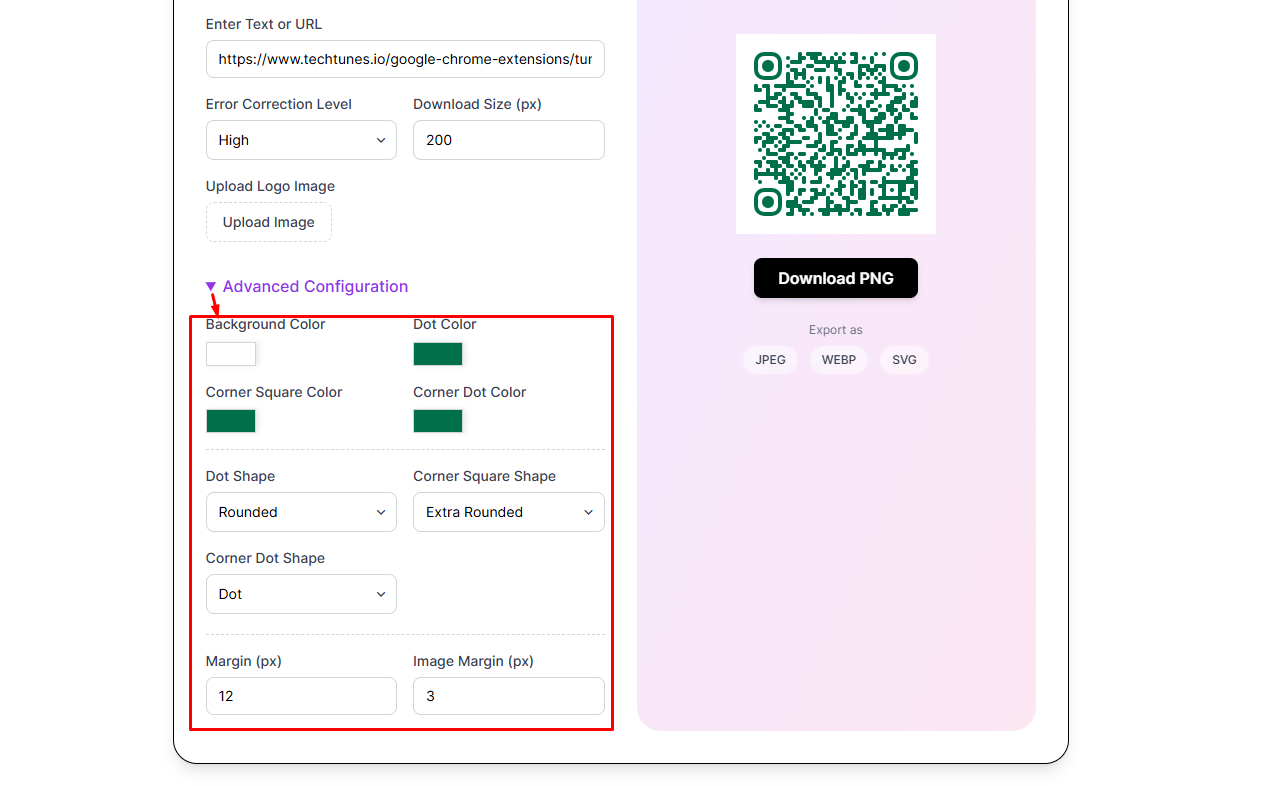Export the QR code as WEBP

click(839, 360)
